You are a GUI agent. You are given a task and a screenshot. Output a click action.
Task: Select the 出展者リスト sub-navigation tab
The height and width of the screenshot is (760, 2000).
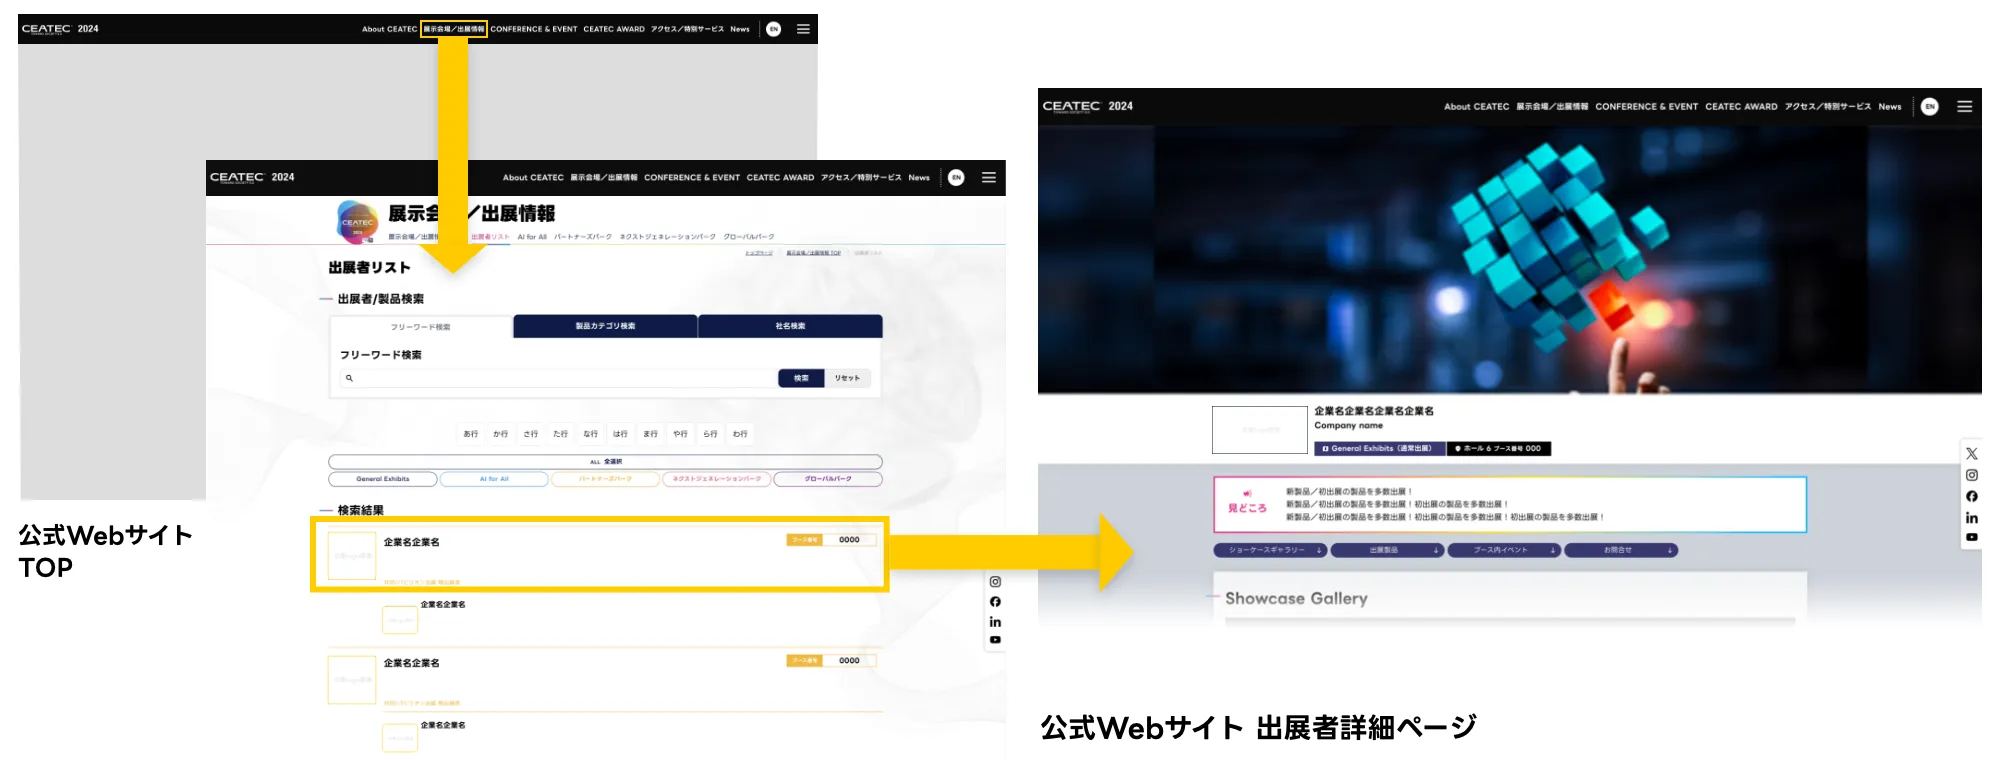[490, 237]
